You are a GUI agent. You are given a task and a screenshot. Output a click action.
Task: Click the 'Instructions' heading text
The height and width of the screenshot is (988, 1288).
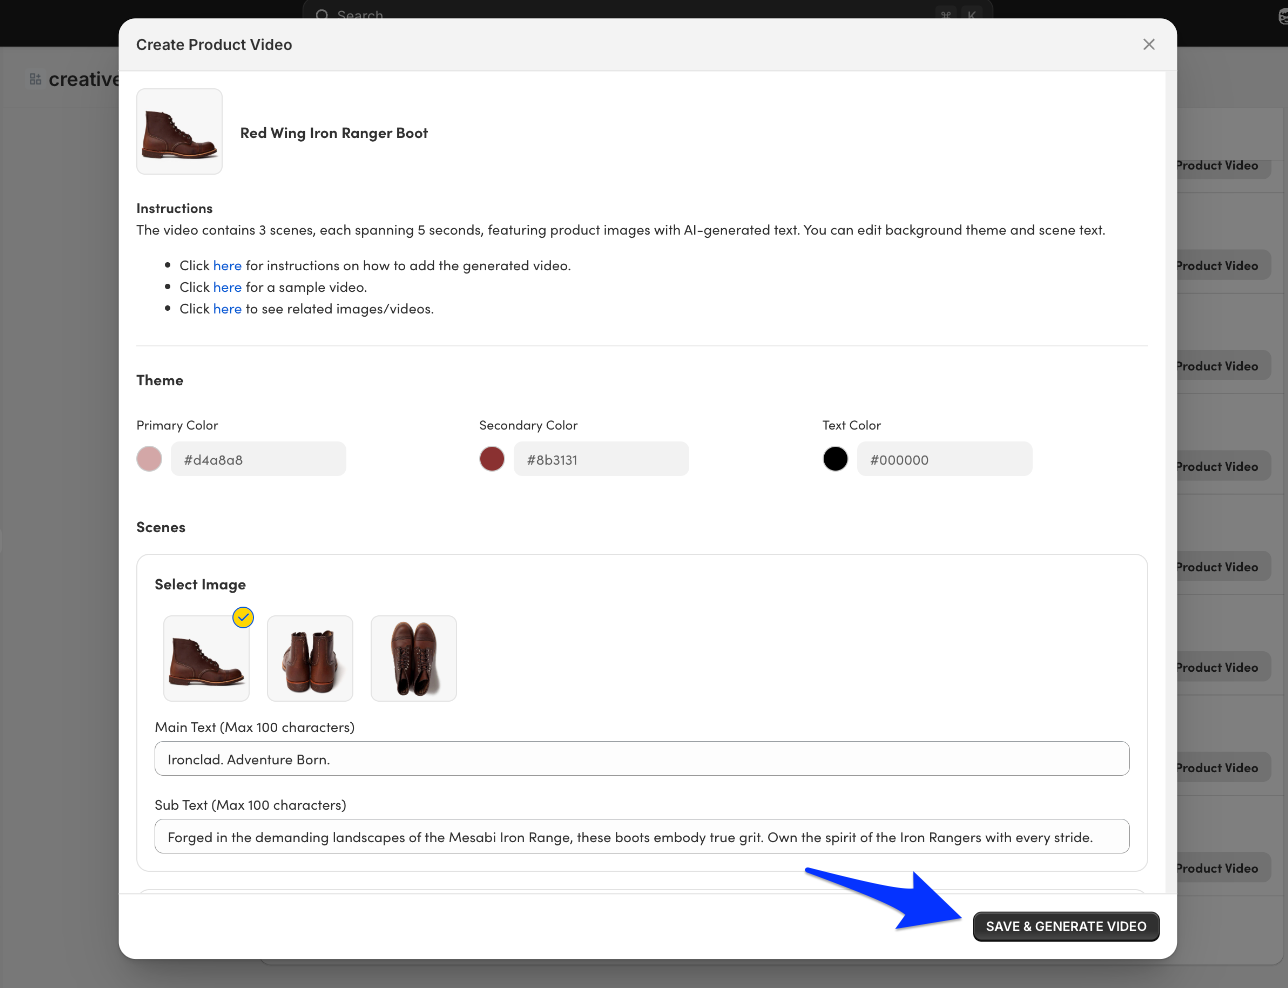[175, 208]
